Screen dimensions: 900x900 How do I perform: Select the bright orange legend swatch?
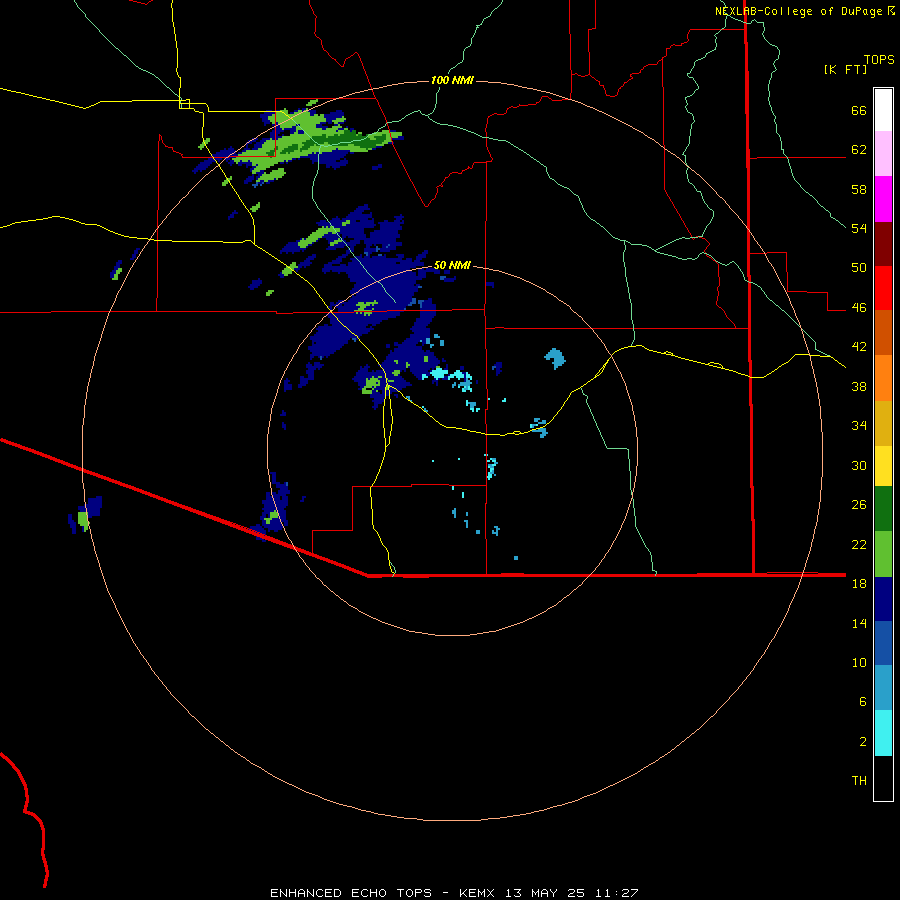click(883, 378)
